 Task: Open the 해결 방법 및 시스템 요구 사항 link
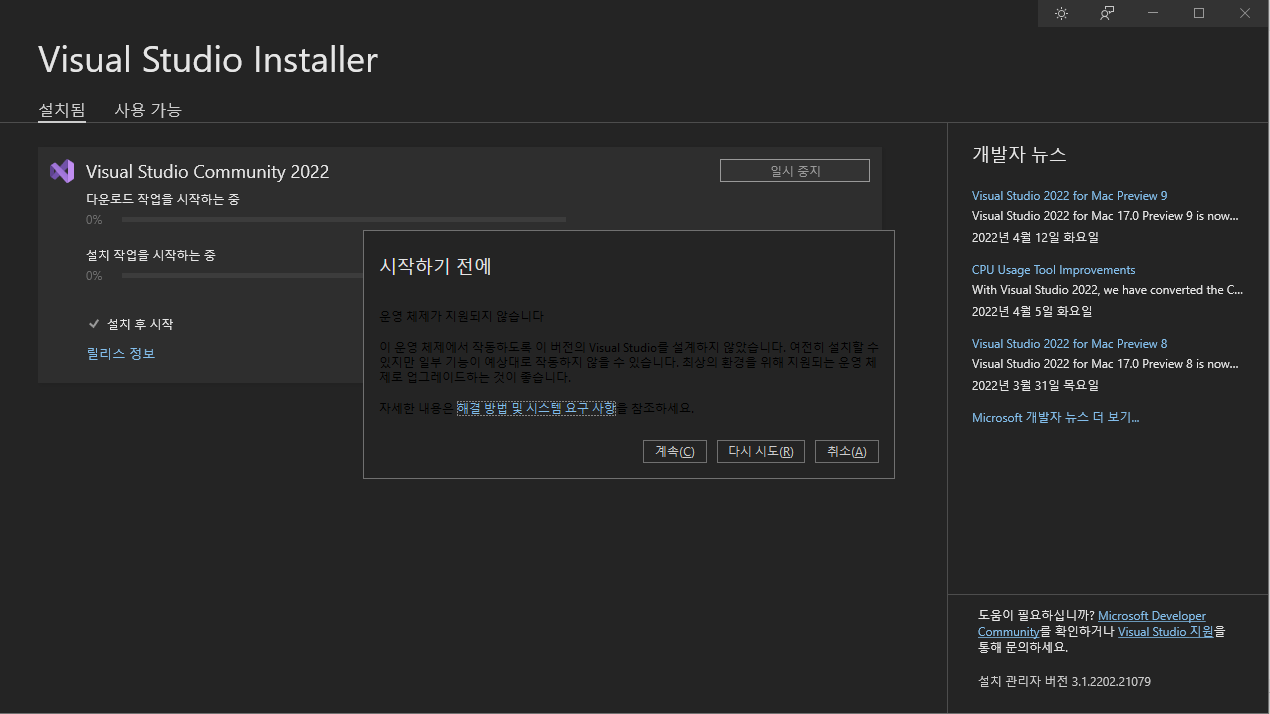point(536,408)
